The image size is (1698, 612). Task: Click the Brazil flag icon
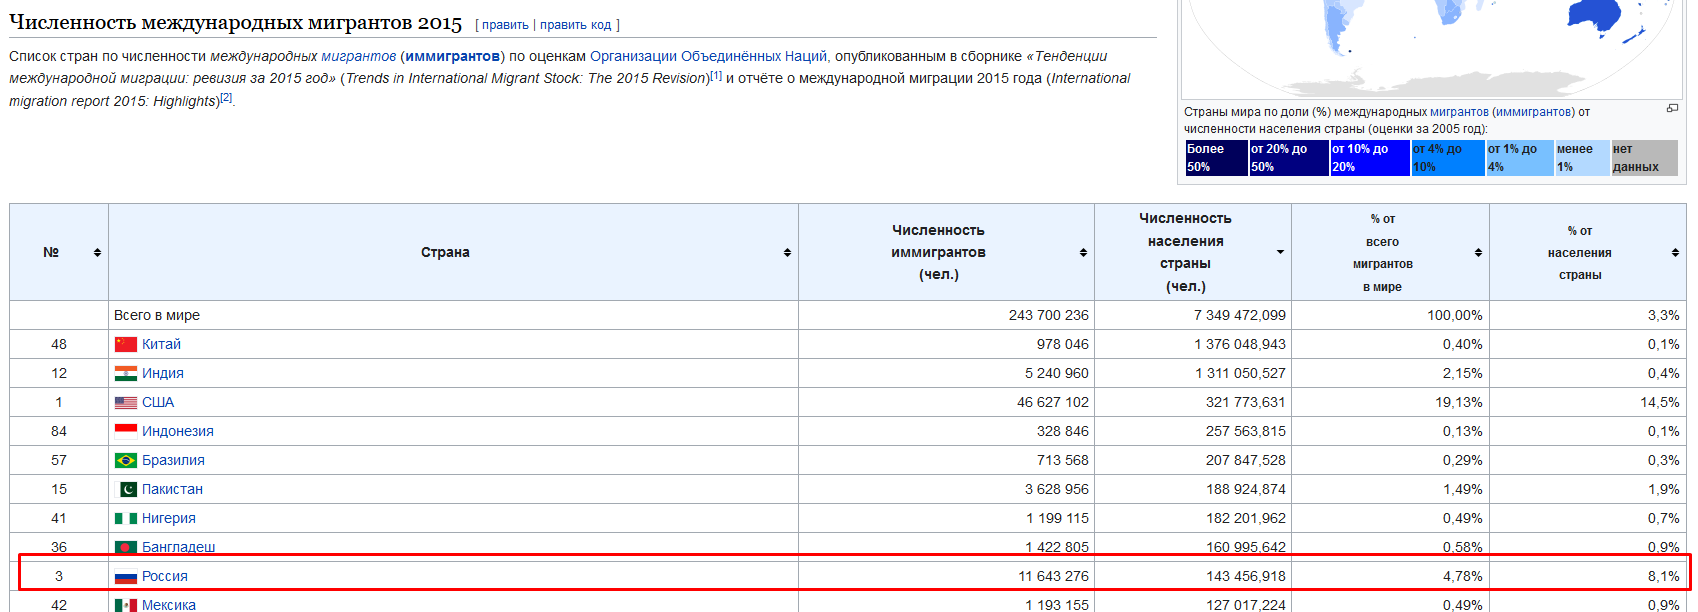pos(126,460)
